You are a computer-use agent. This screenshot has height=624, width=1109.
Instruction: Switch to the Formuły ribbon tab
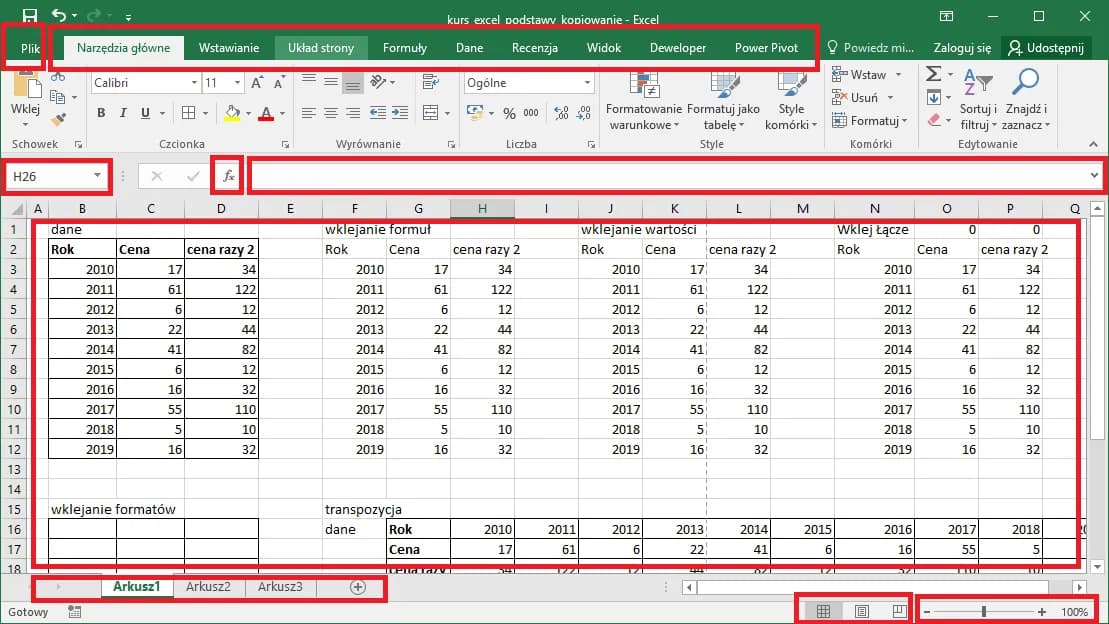405,47
